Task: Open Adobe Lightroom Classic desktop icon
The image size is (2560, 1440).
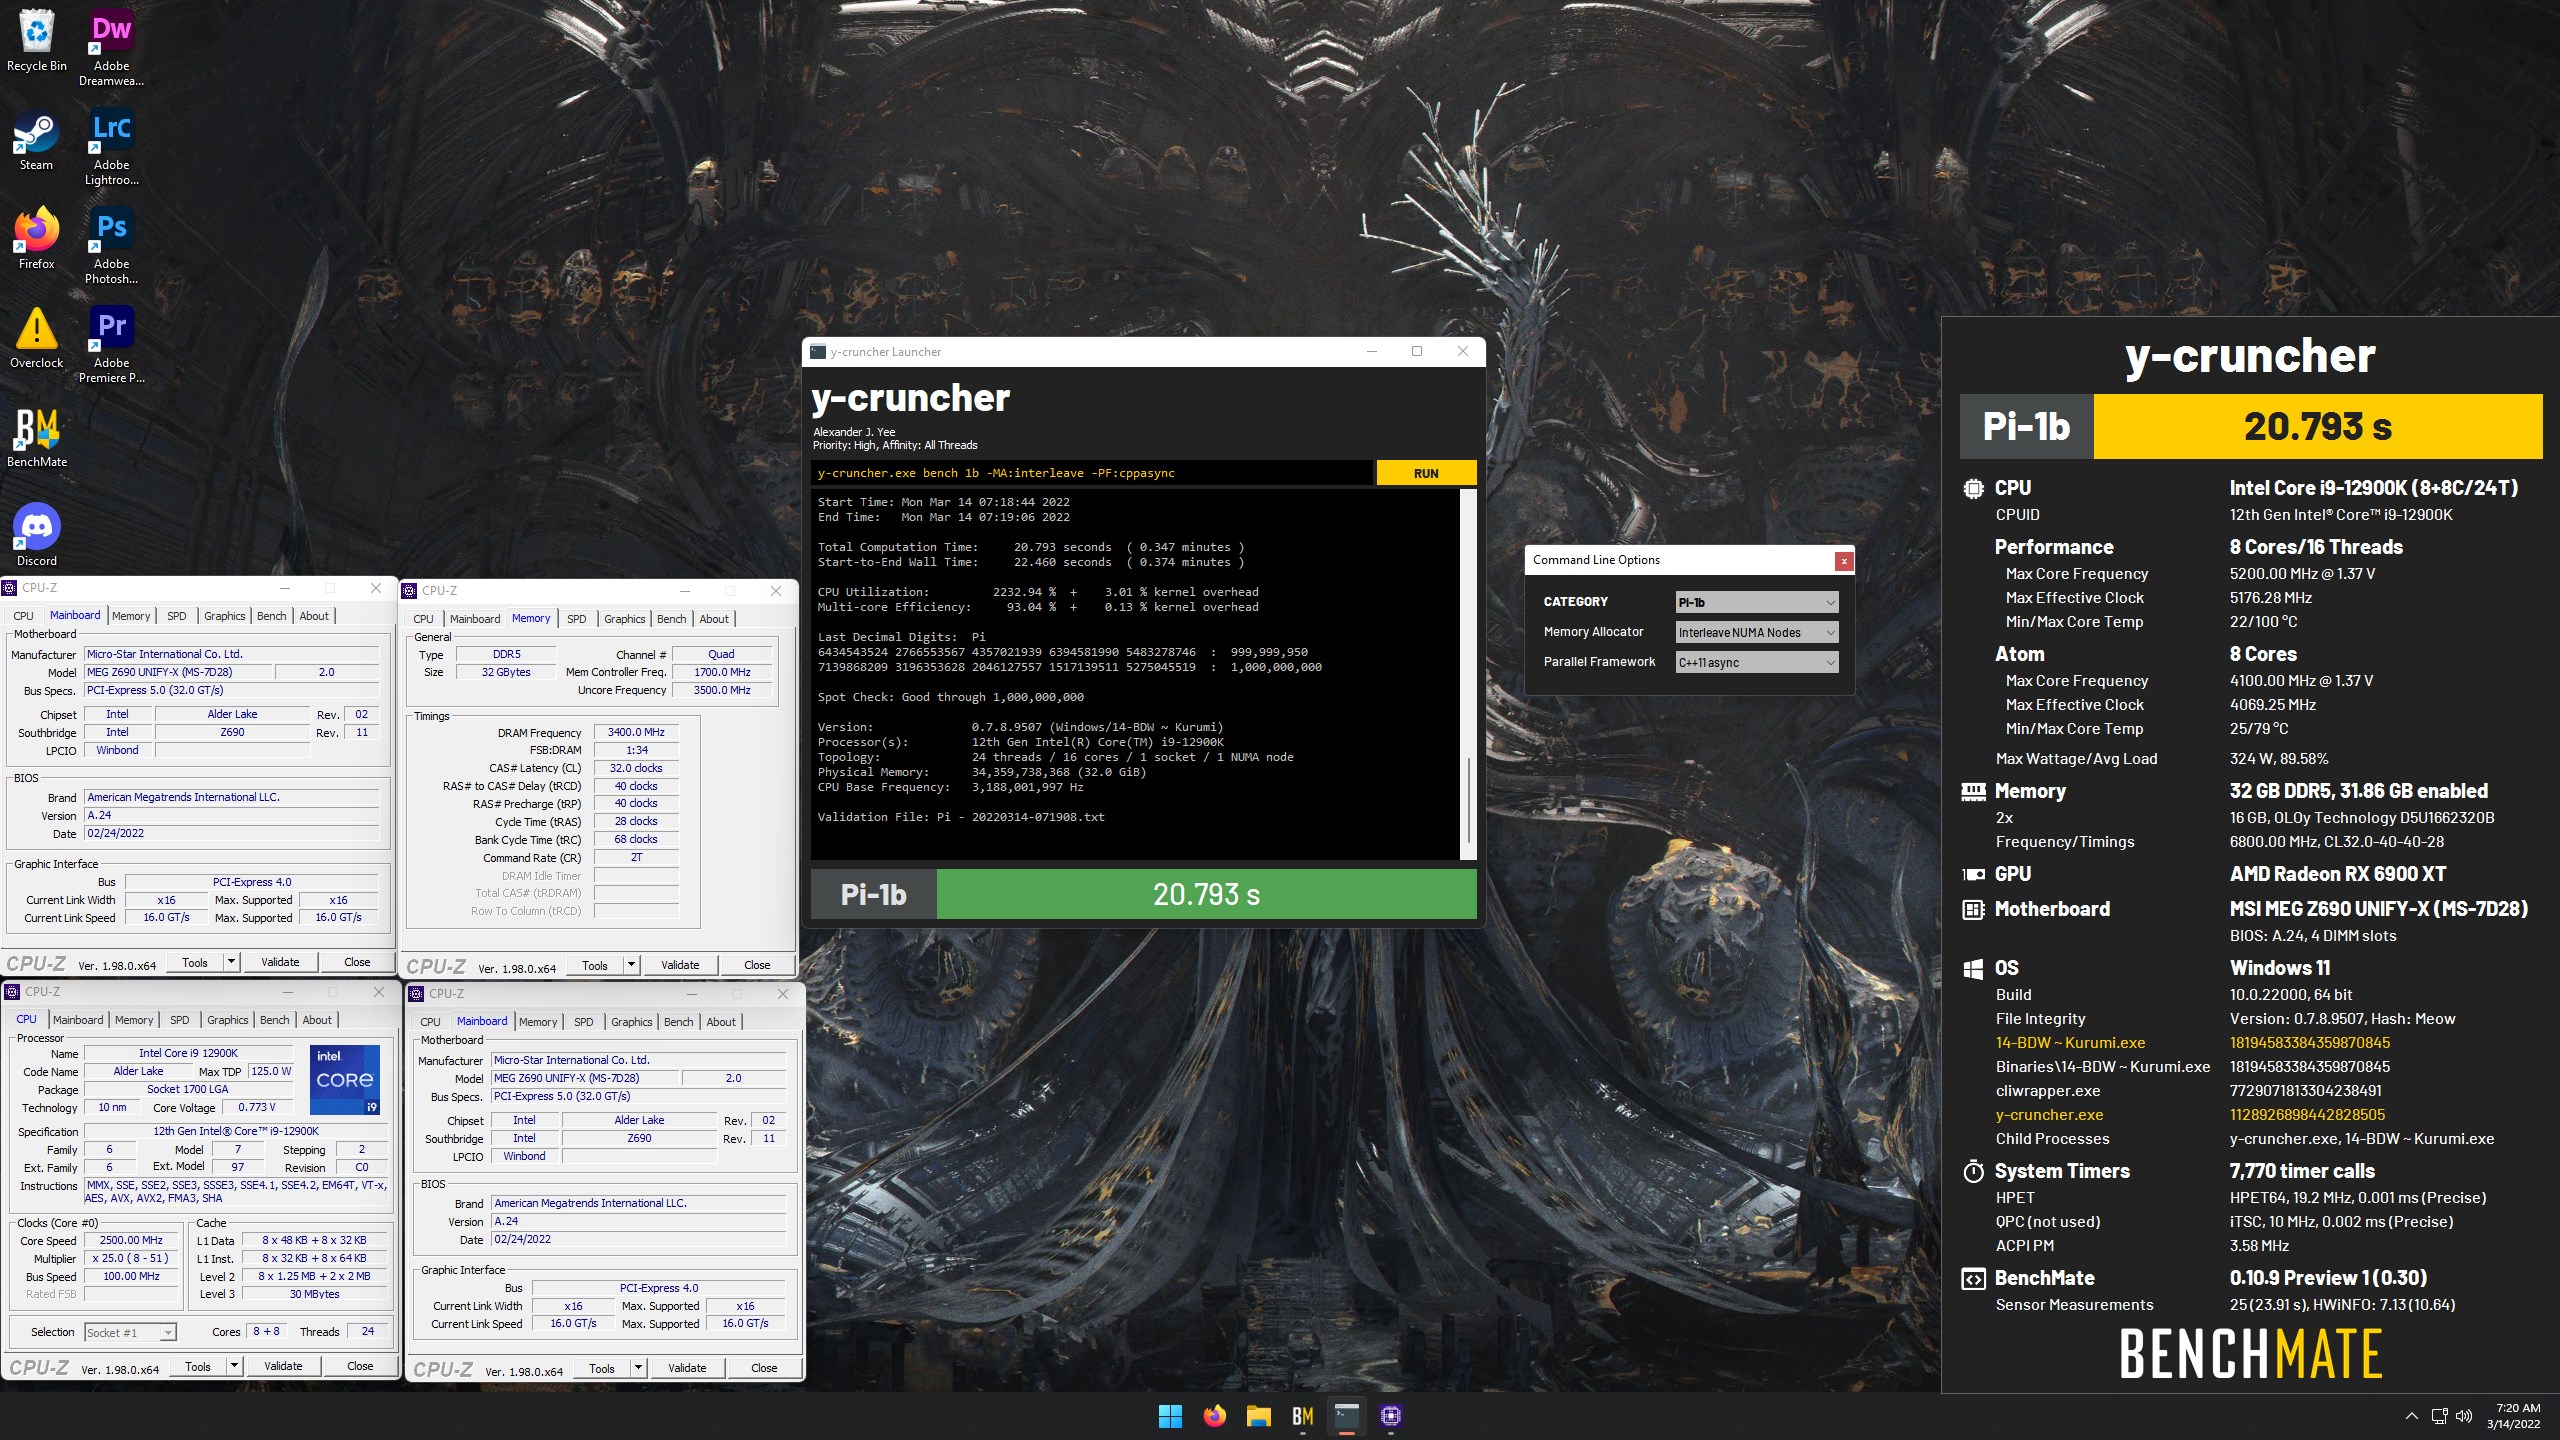Action: point(112,146)
